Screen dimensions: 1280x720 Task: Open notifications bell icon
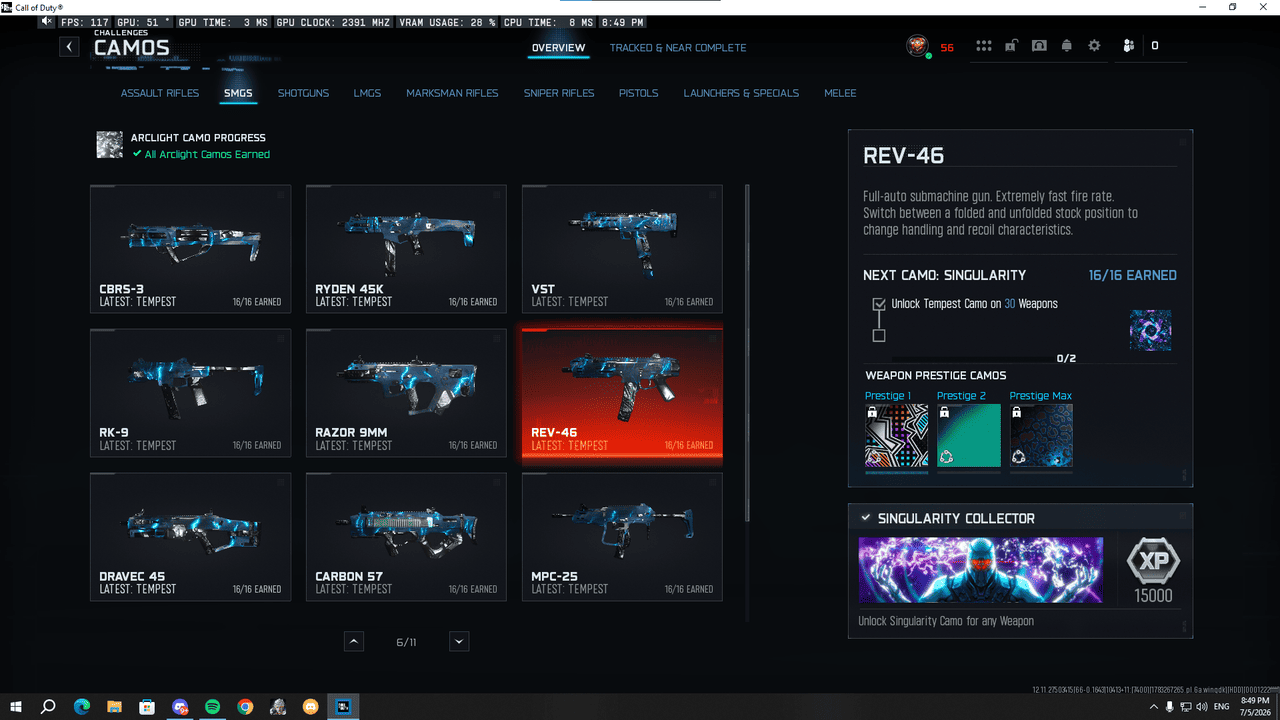[x=1067, y=46]
